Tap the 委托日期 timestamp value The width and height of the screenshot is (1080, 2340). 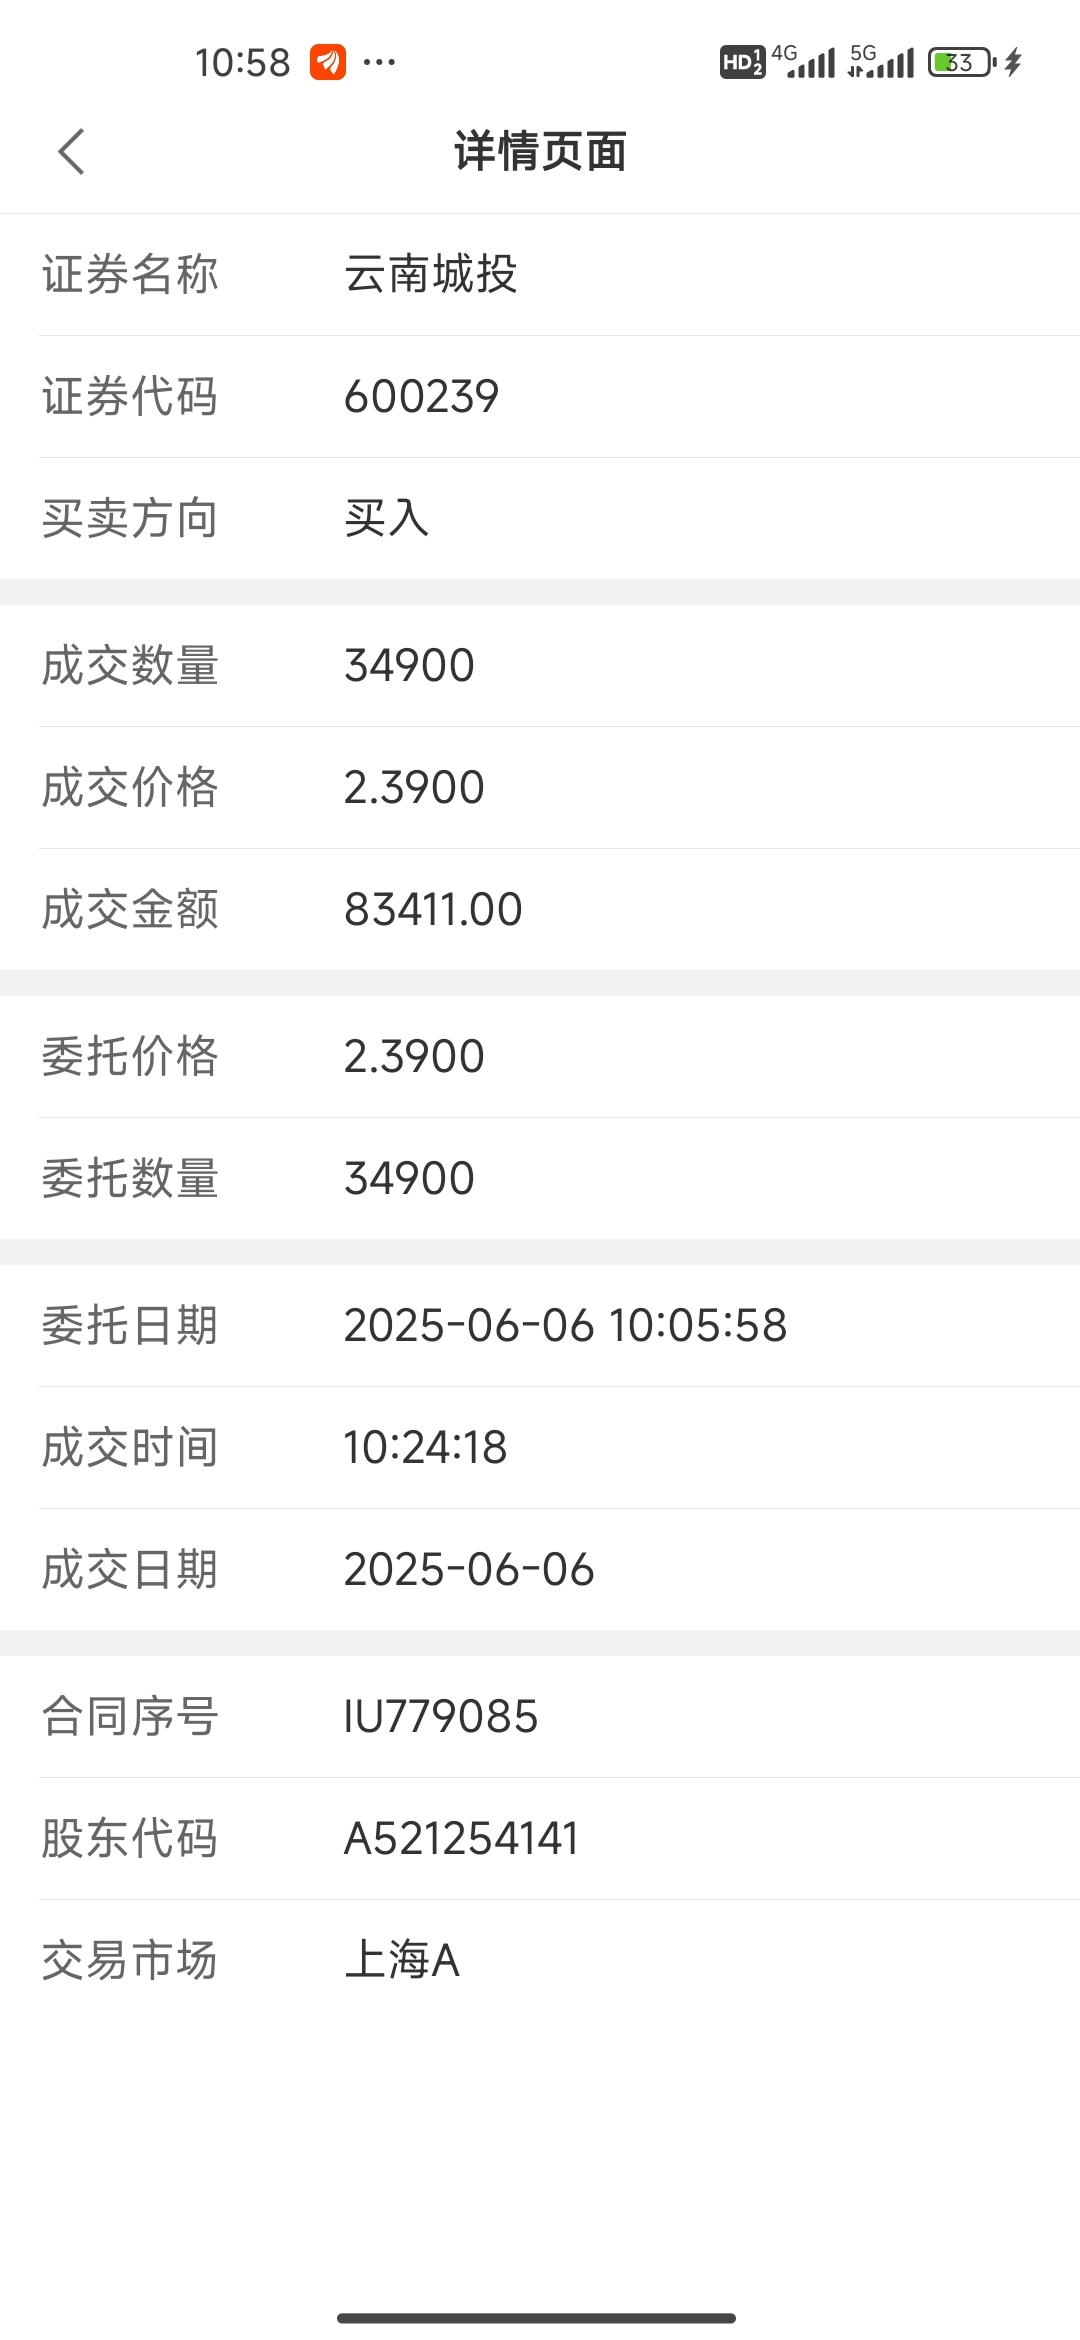(x=565, y=1326)
